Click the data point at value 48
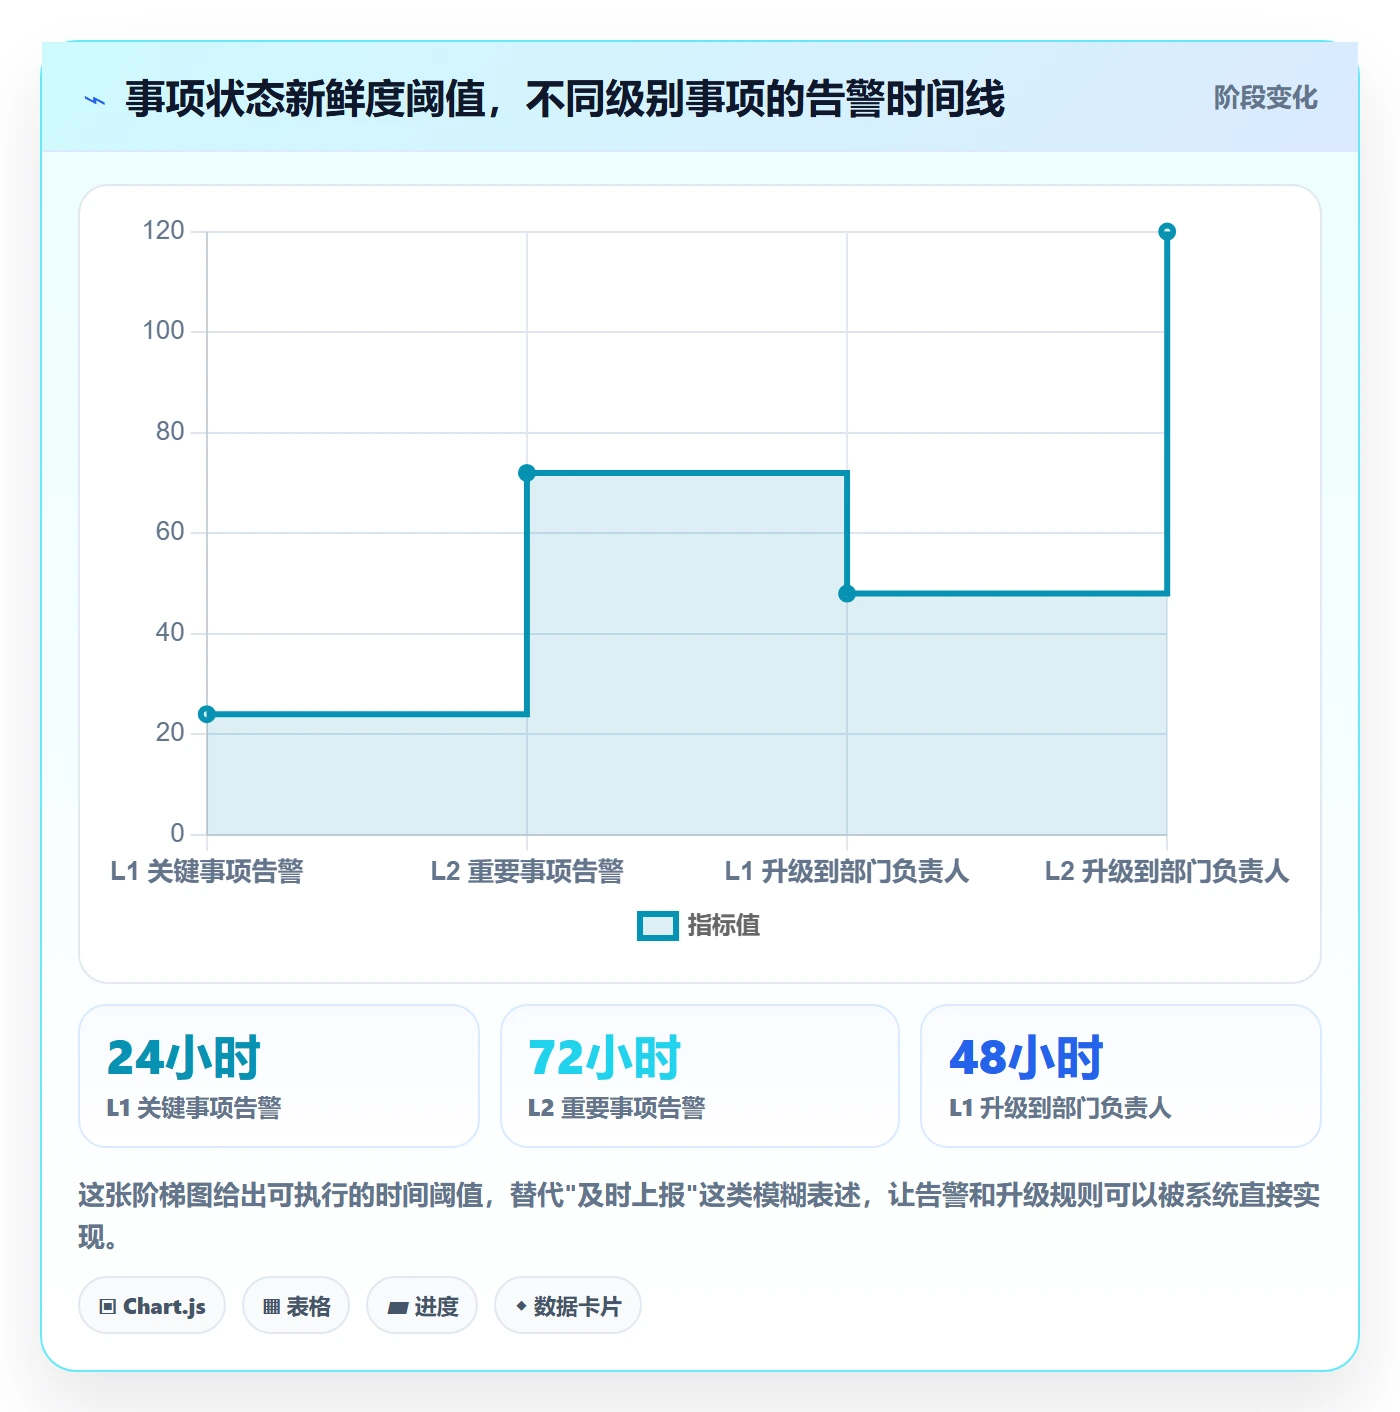This screenshot has width=1400, height=1412. click(x=847, y=594)
